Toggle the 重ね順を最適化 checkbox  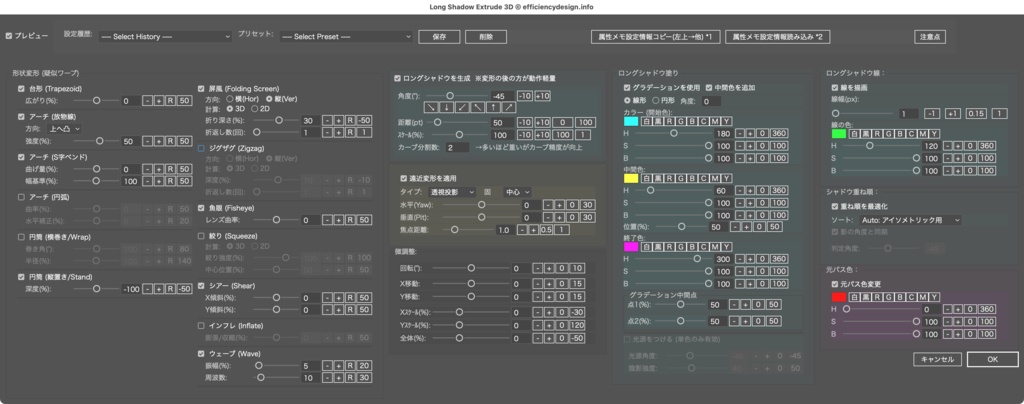[x=835, y=206]
